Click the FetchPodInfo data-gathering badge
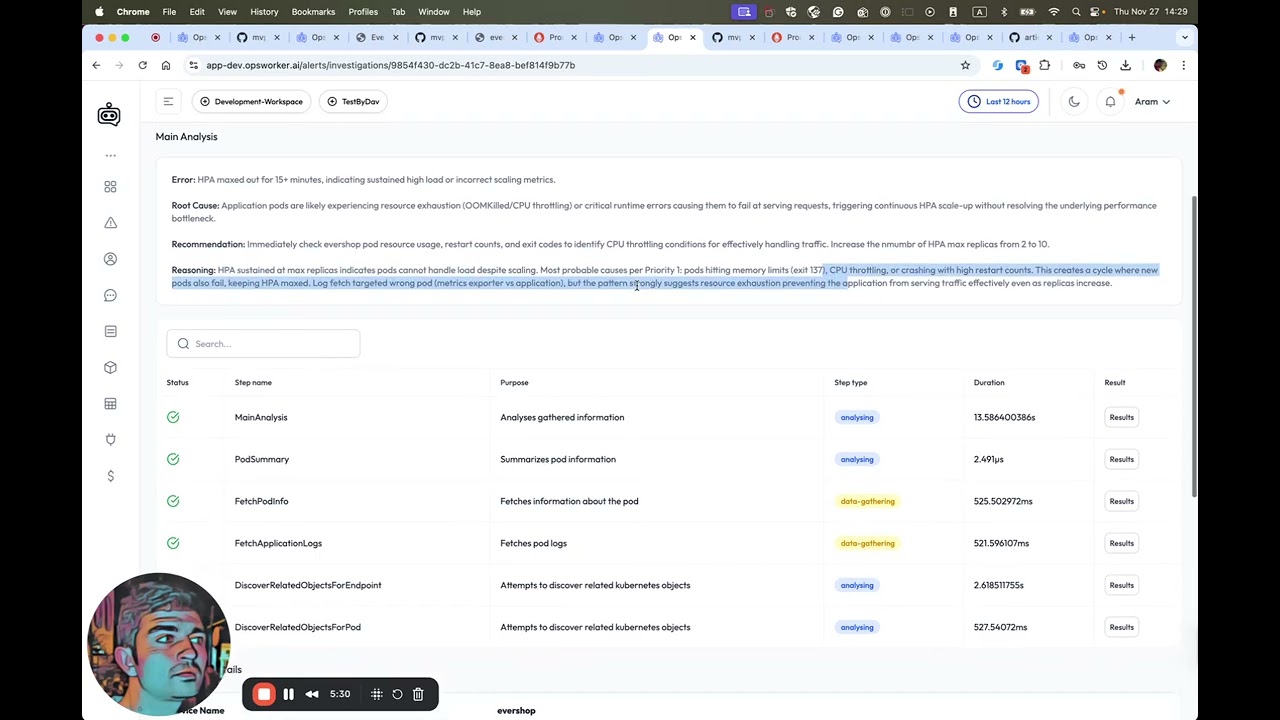Viewport: 1280px width, 720px height. click(868, 501)
